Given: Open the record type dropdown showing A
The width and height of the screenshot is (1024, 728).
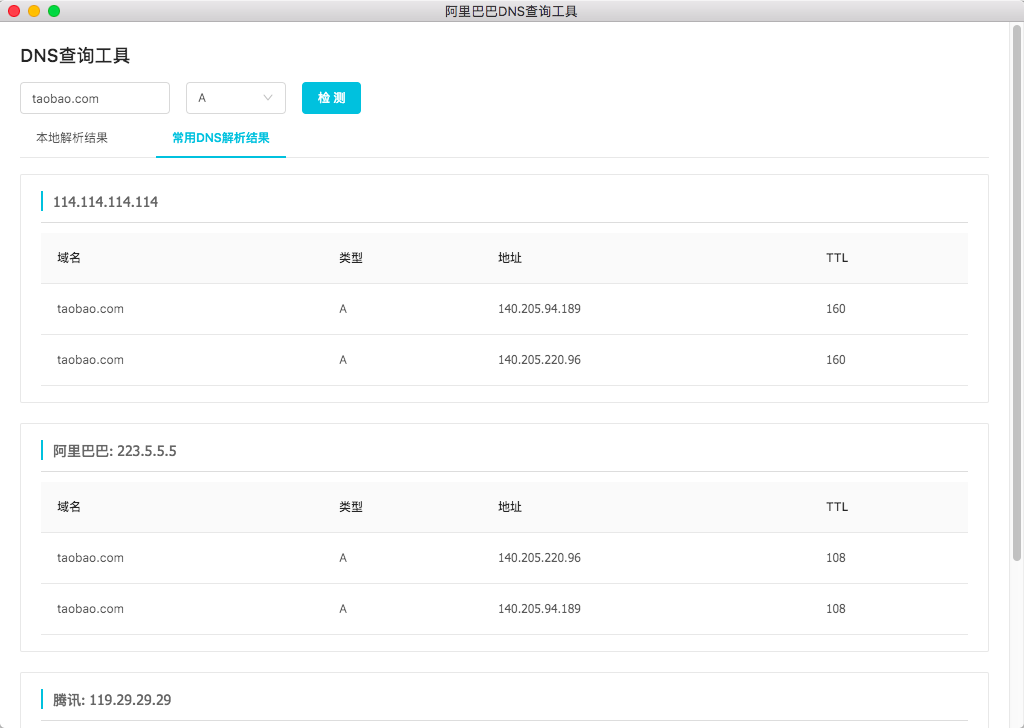Looking at the screenshot, I should 236,98.
